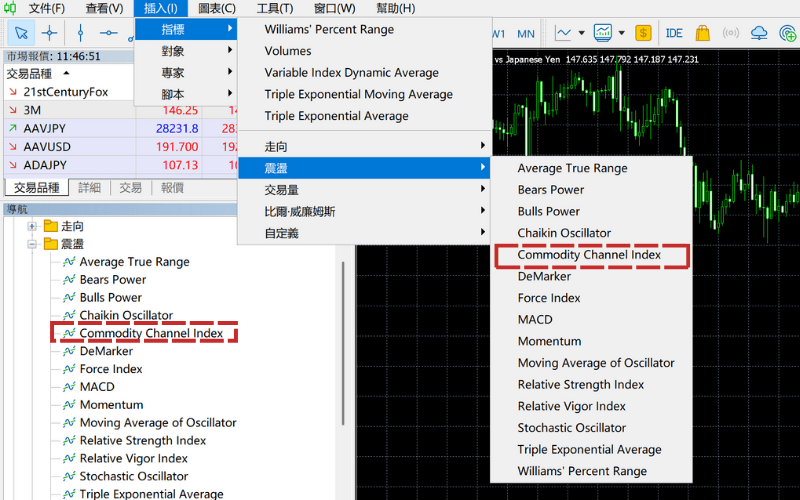Open the IDE MetaEditor button

click(x=674, y=33)
